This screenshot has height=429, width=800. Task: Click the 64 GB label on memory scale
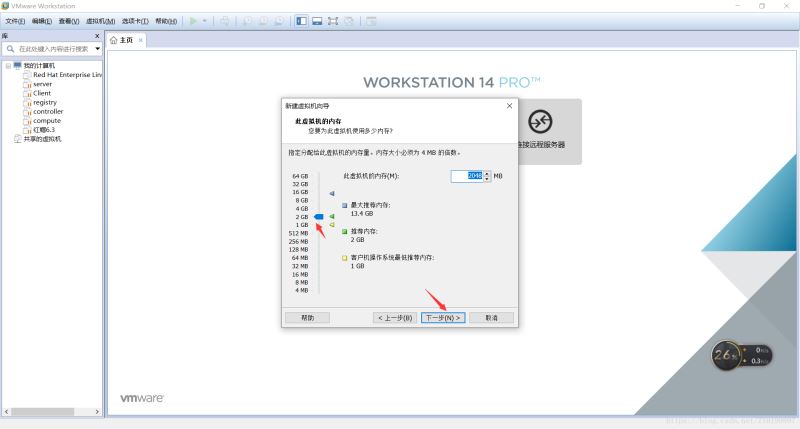300,176
